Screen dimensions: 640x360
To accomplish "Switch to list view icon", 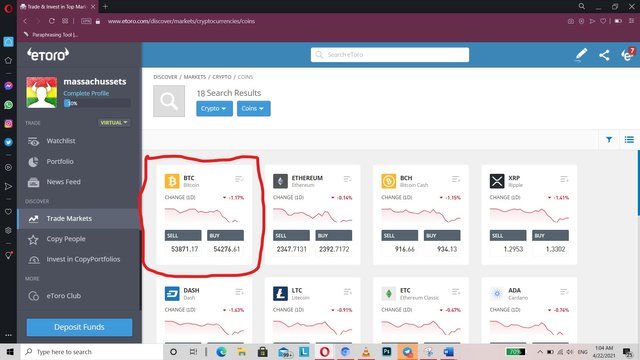I will 629,140.
